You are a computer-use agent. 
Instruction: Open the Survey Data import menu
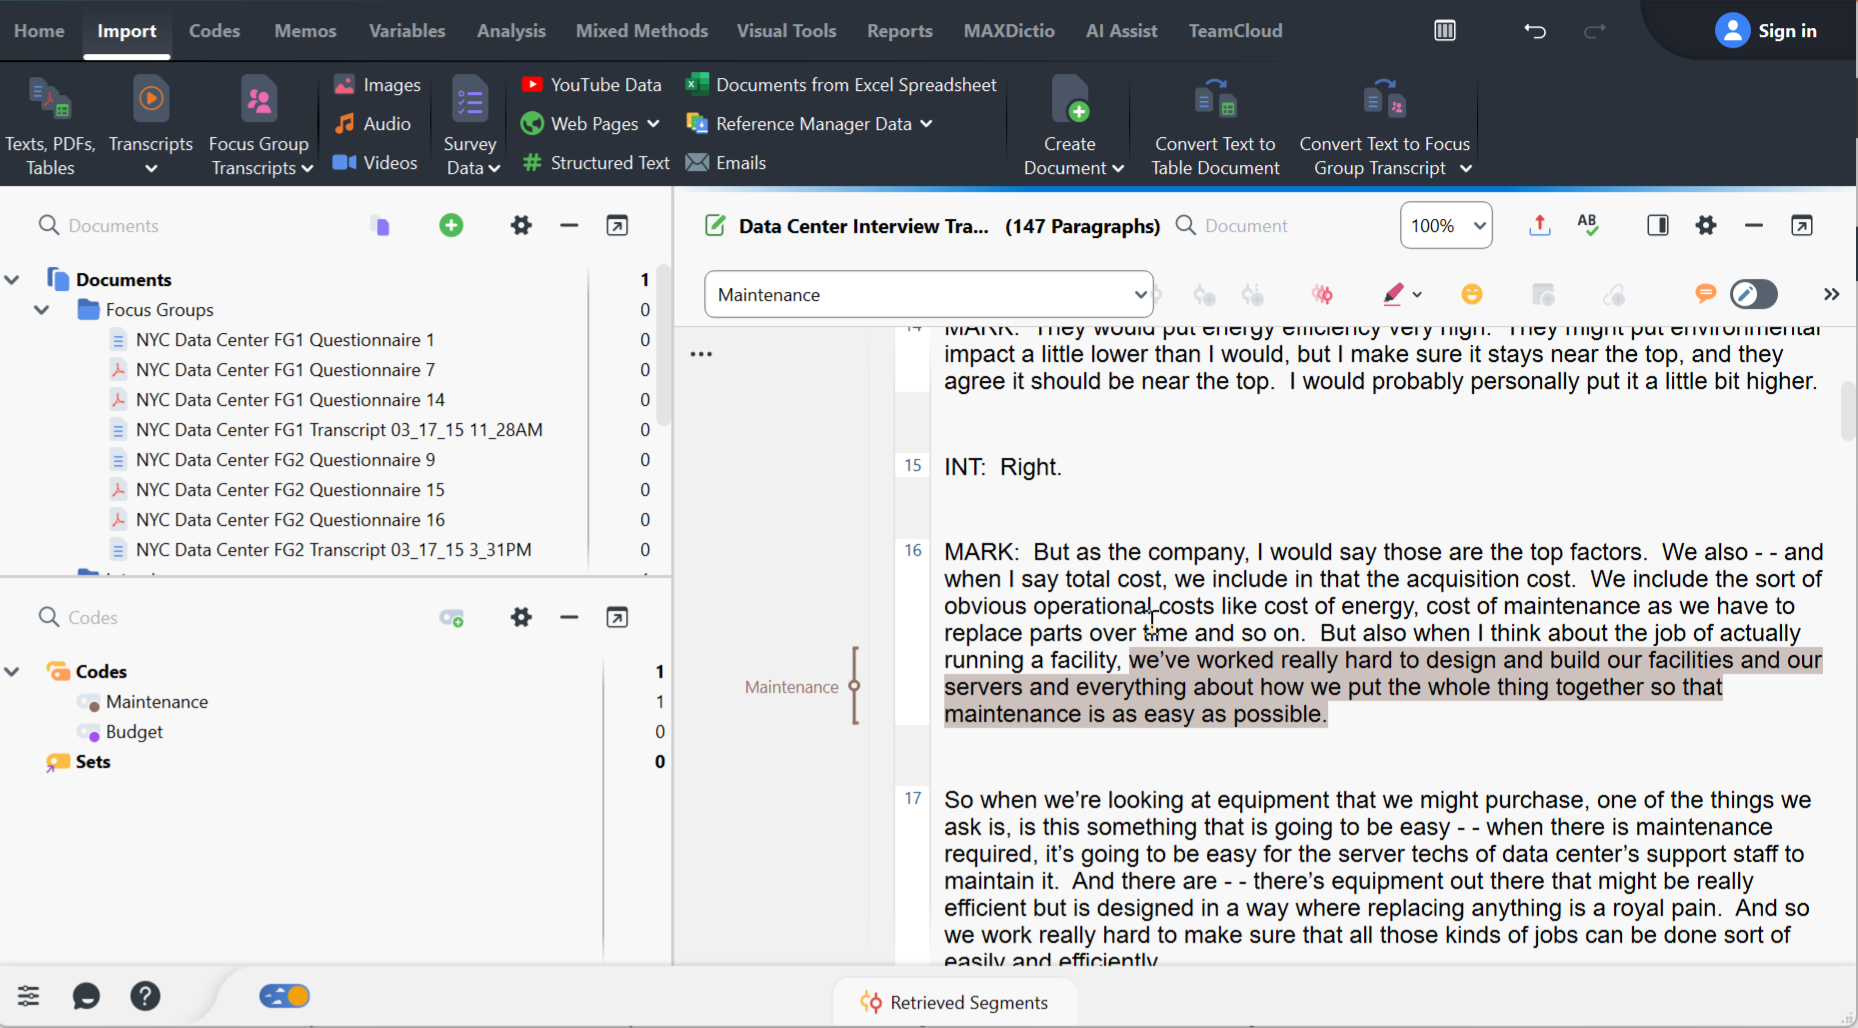point(470,125)
